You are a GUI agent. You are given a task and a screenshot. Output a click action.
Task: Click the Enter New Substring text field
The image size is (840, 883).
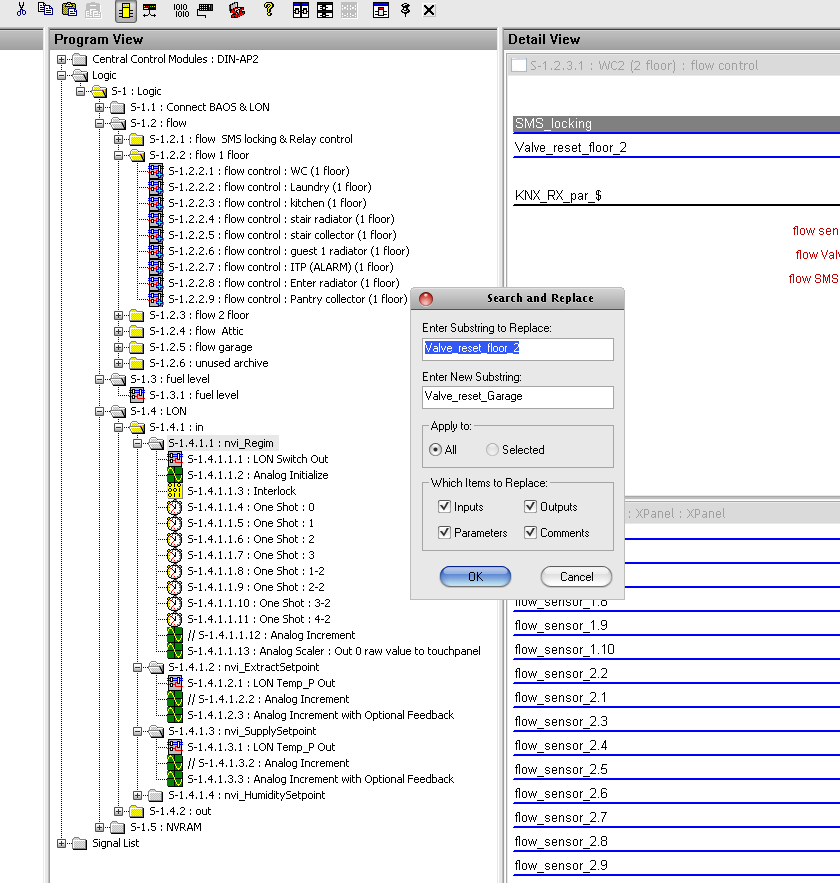517,397
